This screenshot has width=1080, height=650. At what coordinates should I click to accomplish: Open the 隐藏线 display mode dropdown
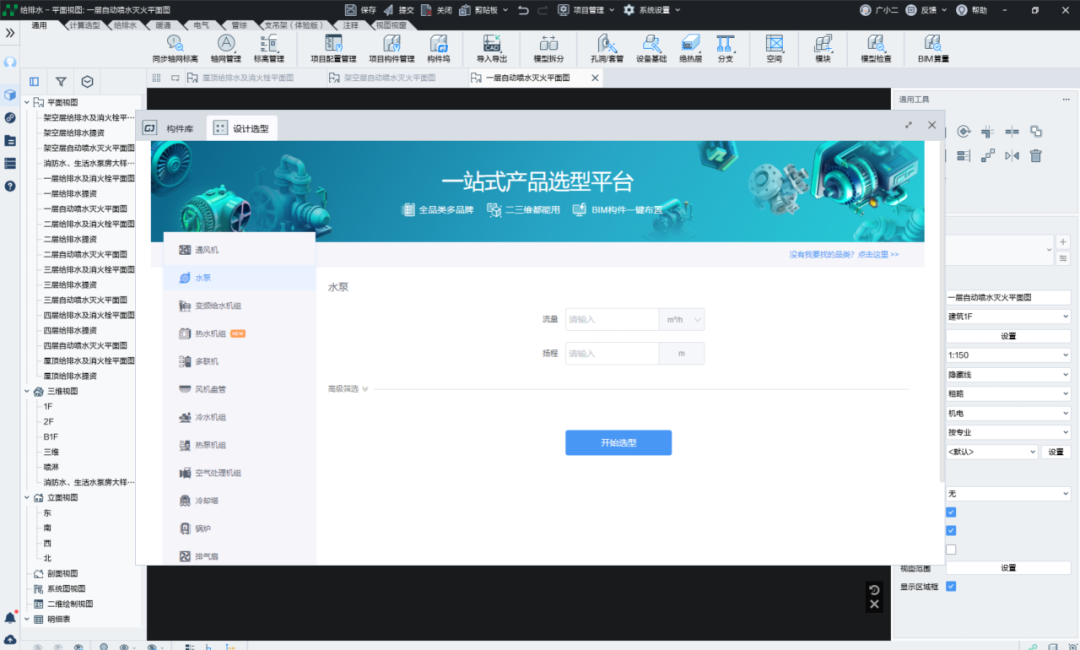[1008, 374]
